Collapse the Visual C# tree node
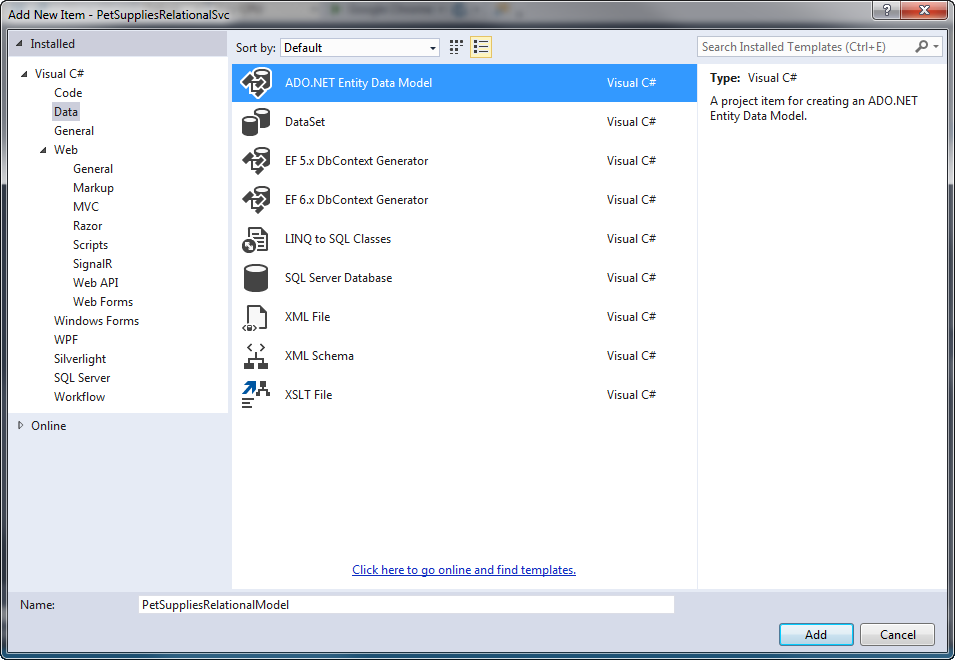This screenshot has height=660, width=955. click(x=24, y=74)
